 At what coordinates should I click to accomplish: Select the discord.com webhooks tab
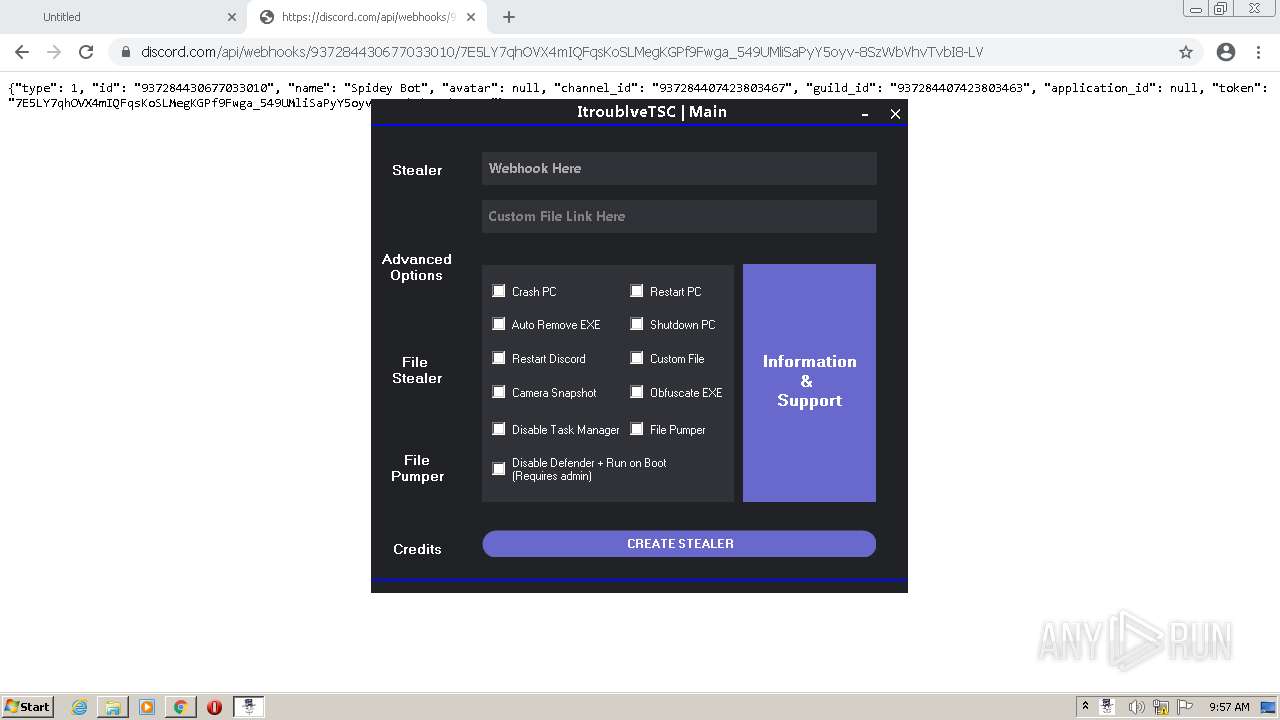point(367,17)
